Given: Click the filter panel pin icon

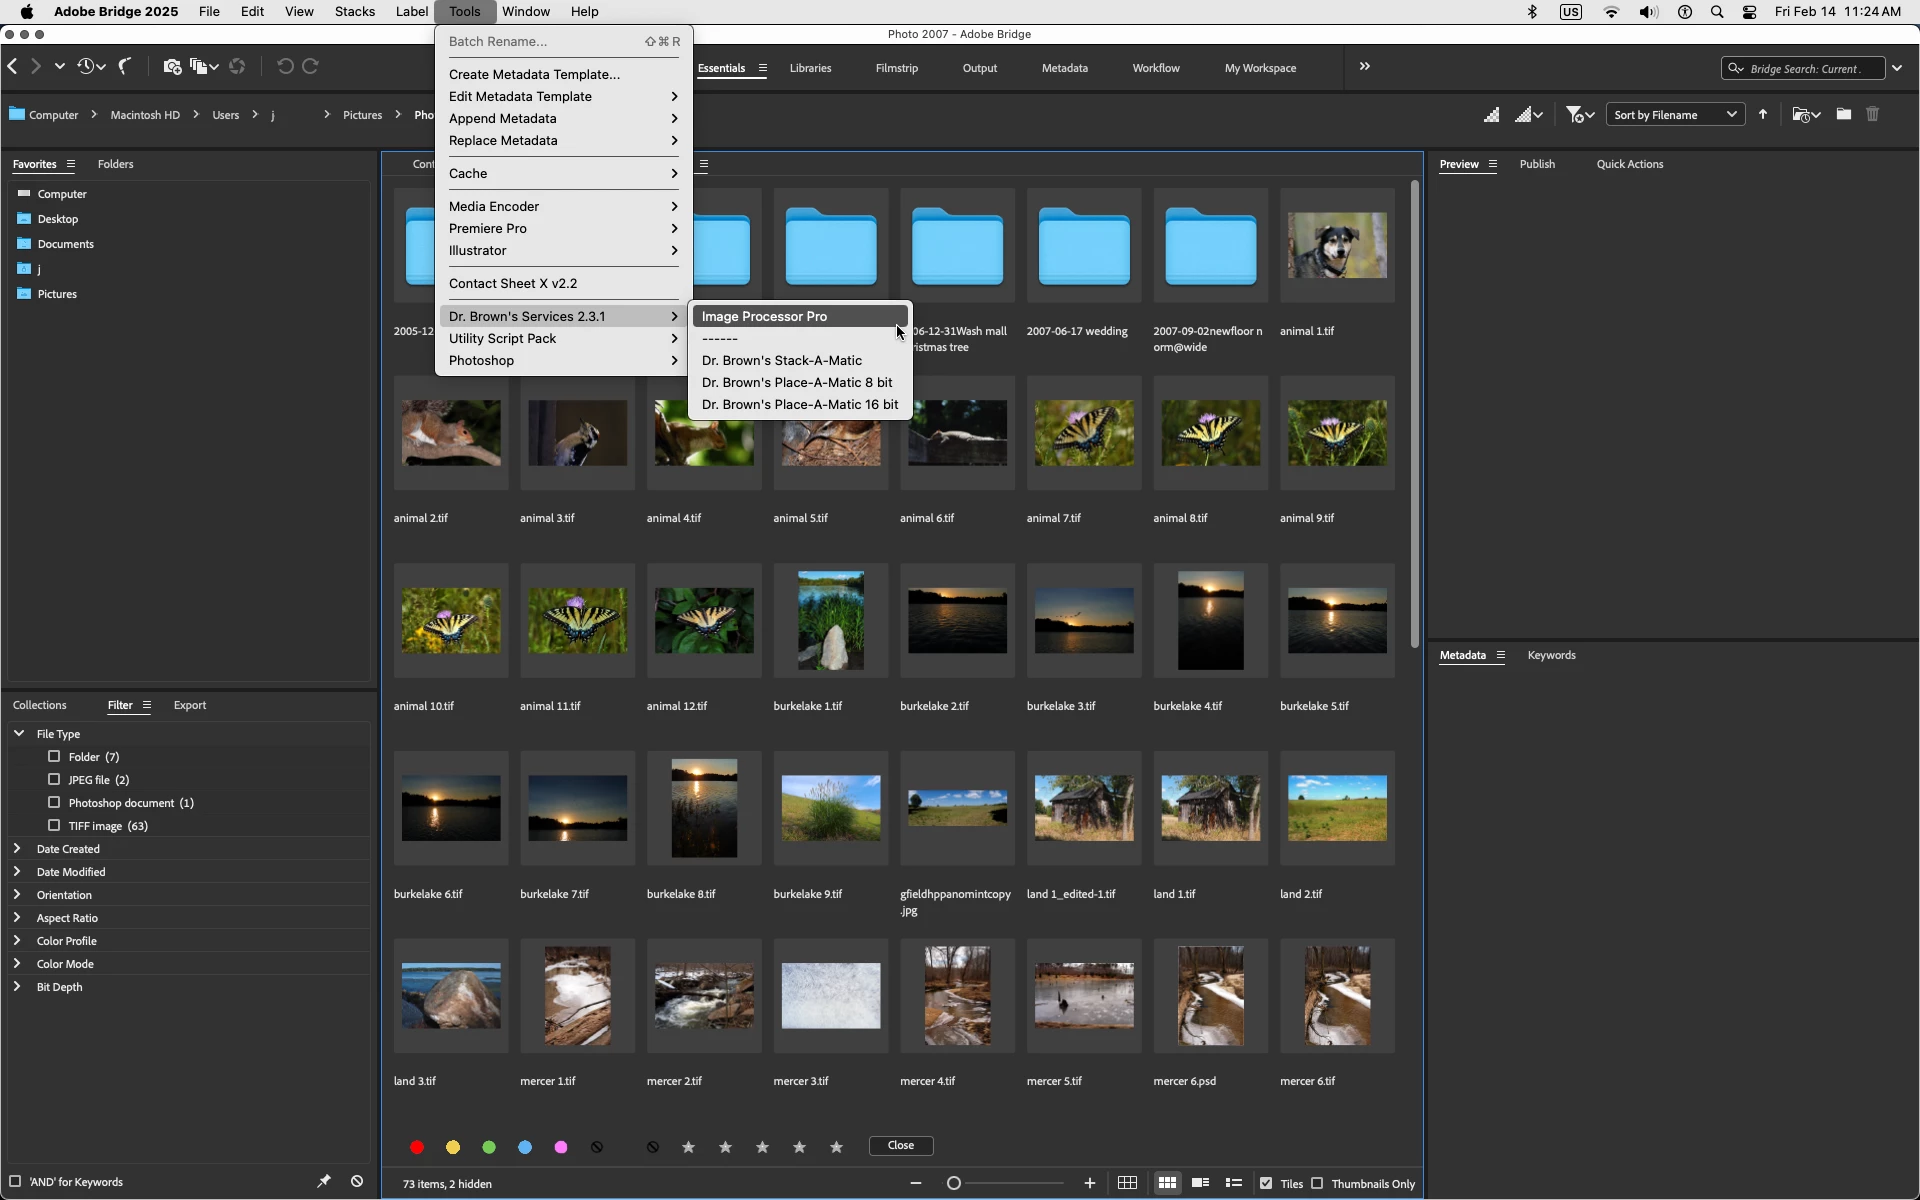Looking at the screenshot, I should point(324,1181).
